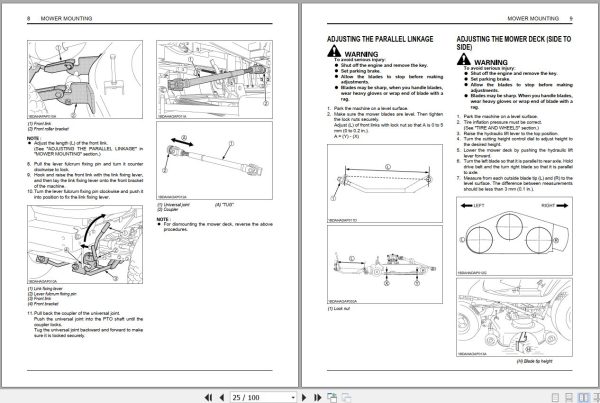
Task: Click the 'ADJUSTING THE PARALLEL LINKAGE' heading
Action: 380,39
